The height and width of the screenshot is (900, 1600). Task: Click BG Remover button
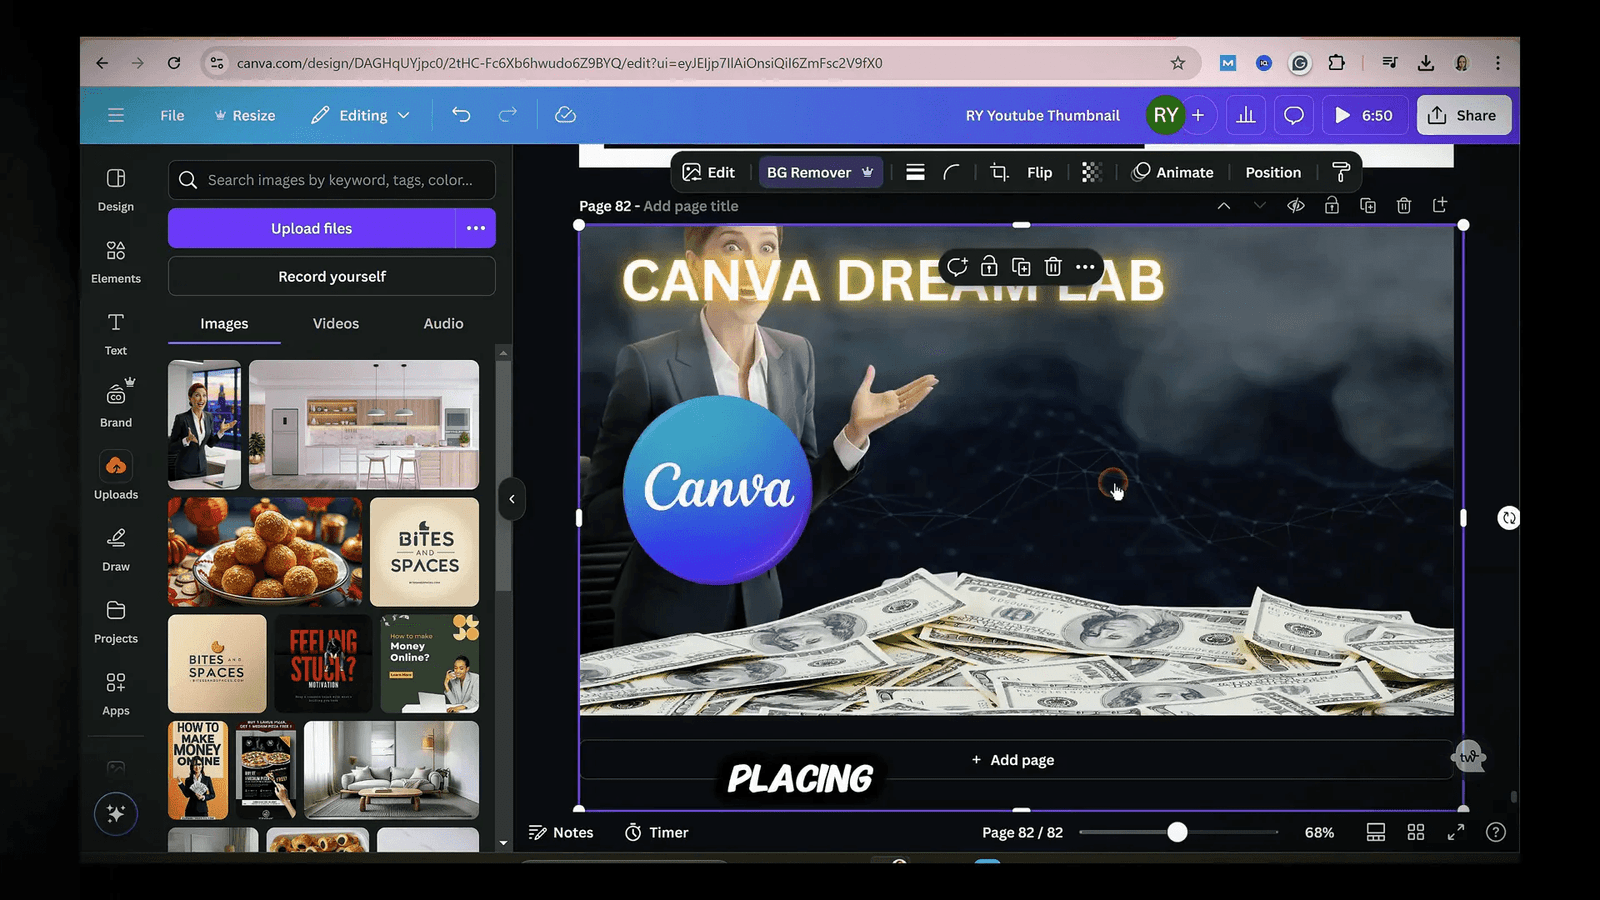[x=820, y=172]
